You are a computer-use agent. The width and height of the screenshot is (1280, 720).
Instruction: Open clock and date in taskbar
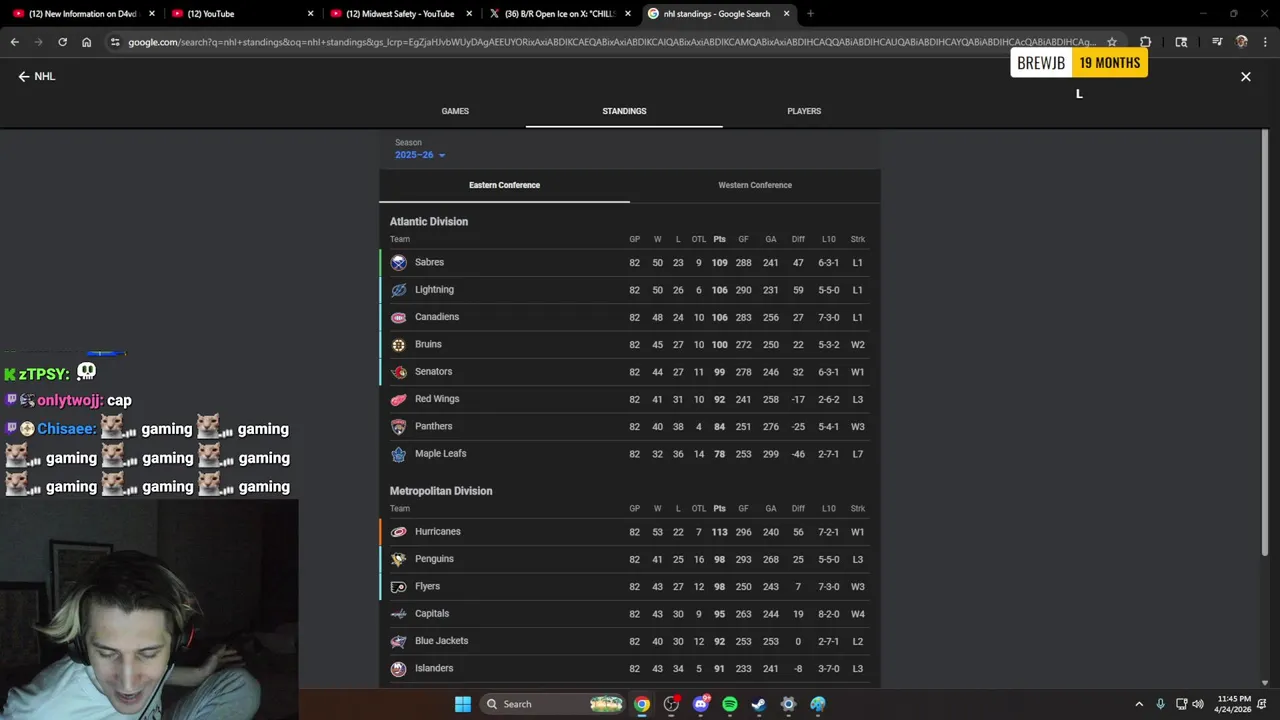tap(1234, 704)
